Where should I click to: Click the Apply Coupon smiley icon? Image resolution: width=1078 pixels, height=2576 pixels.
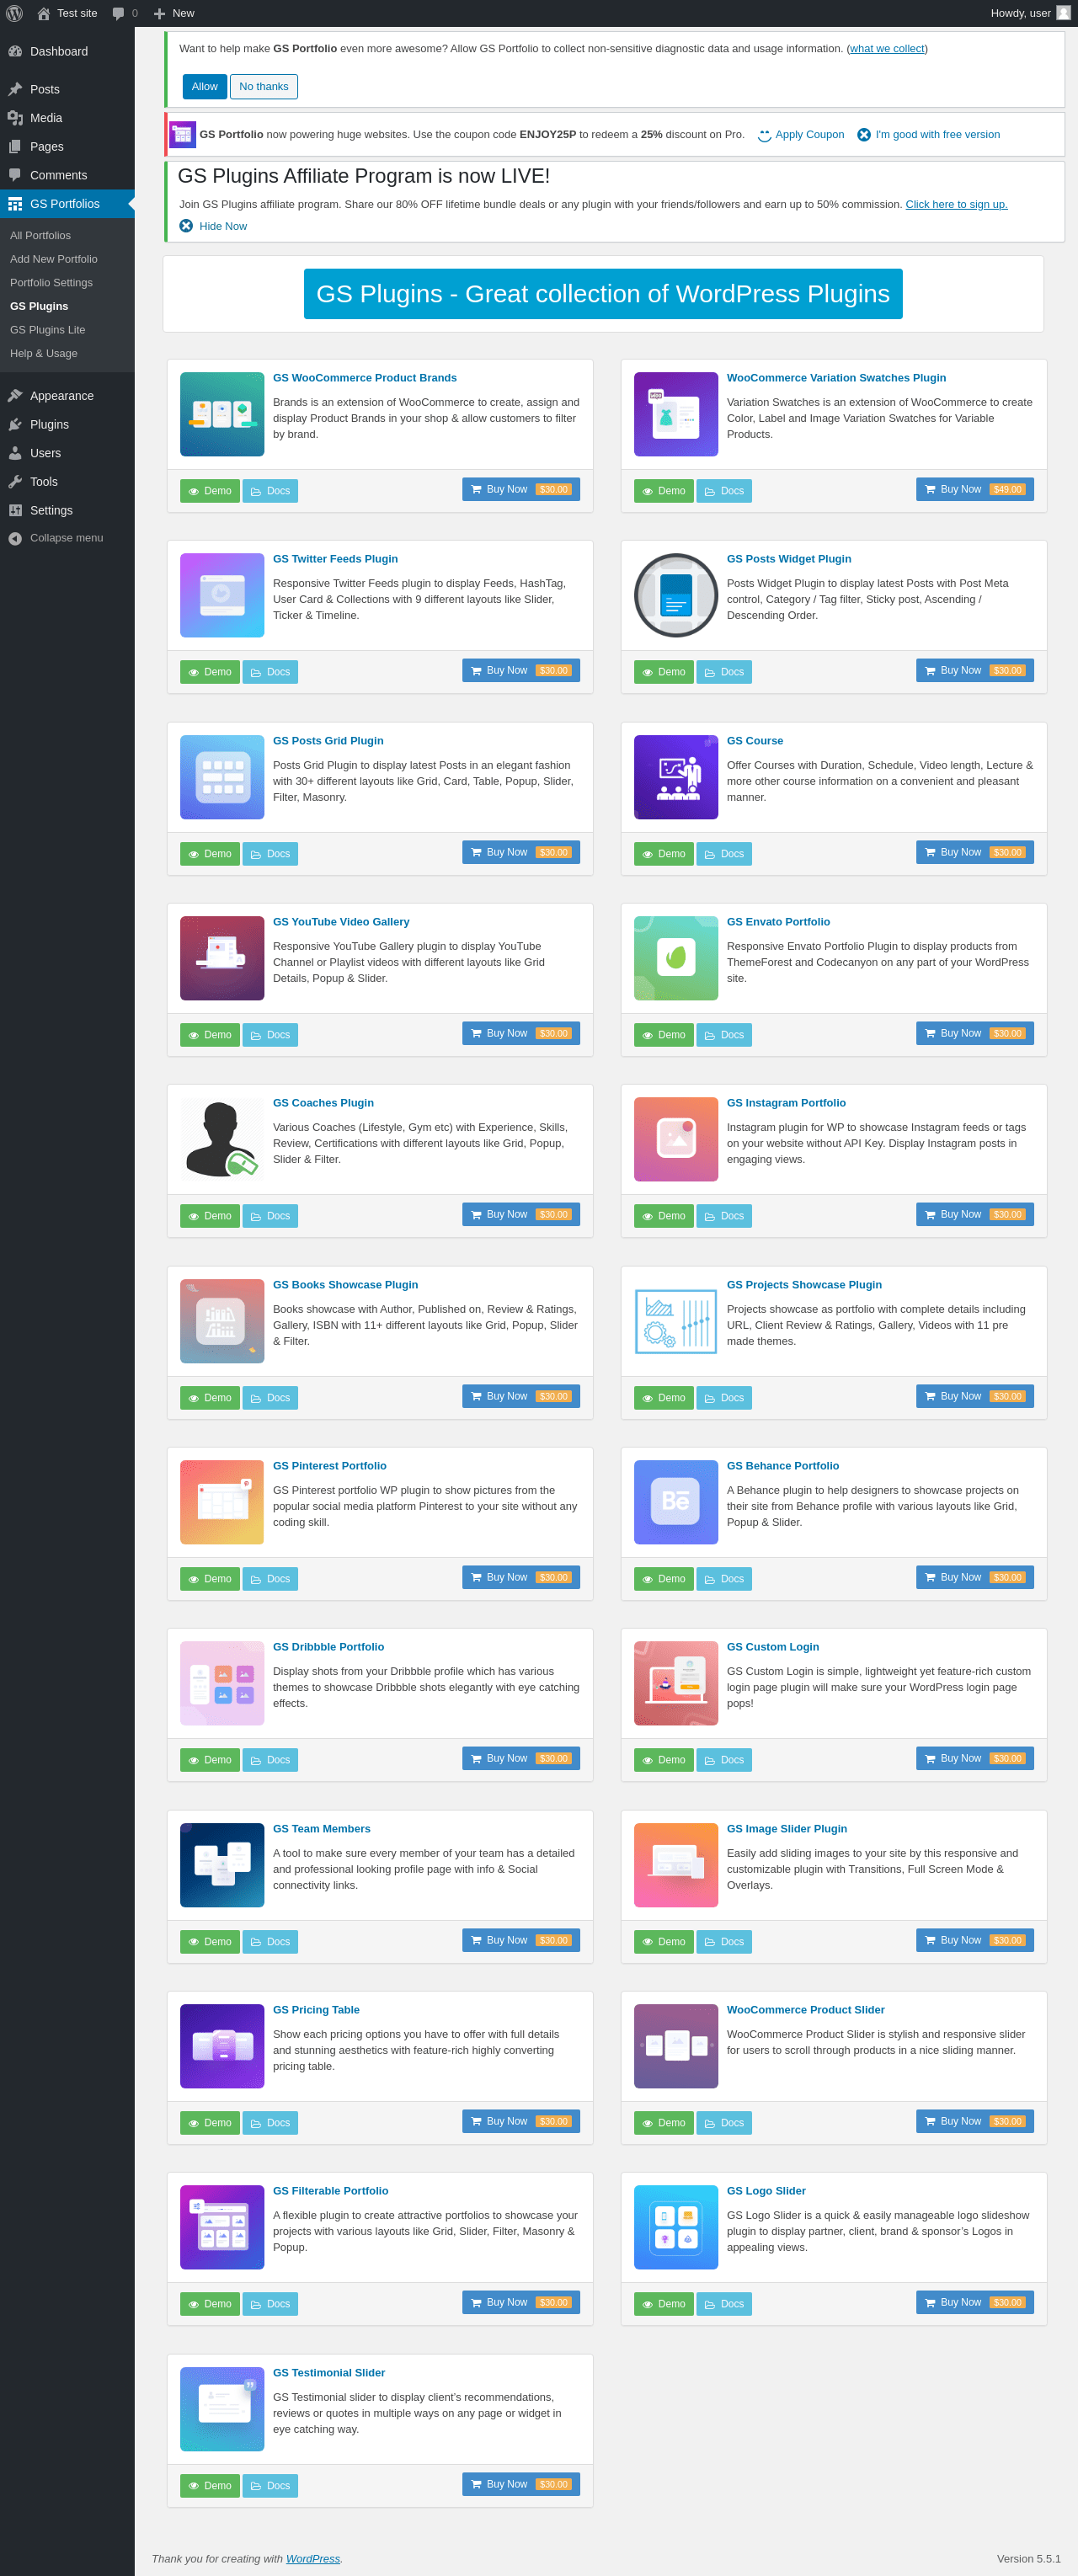pos(764,135)
